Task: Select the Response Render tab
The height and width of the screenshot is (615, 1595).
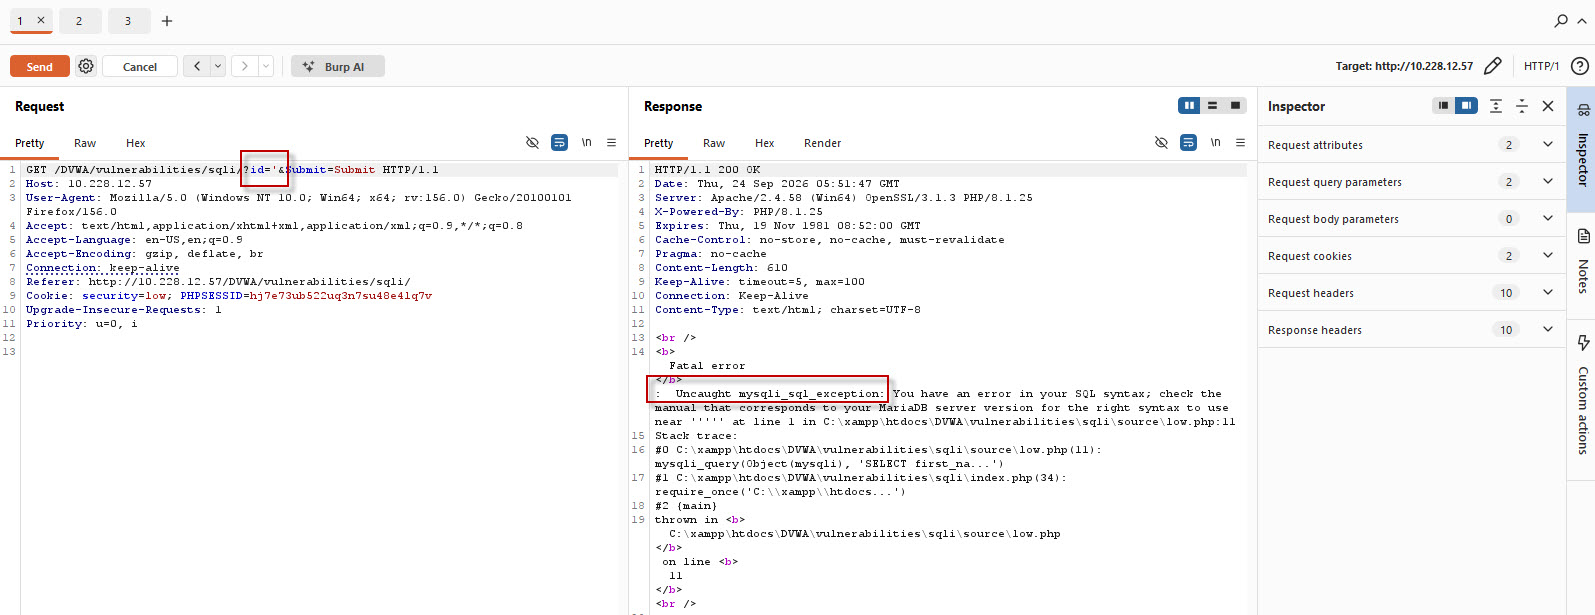Action: click(x=823, y=143)
